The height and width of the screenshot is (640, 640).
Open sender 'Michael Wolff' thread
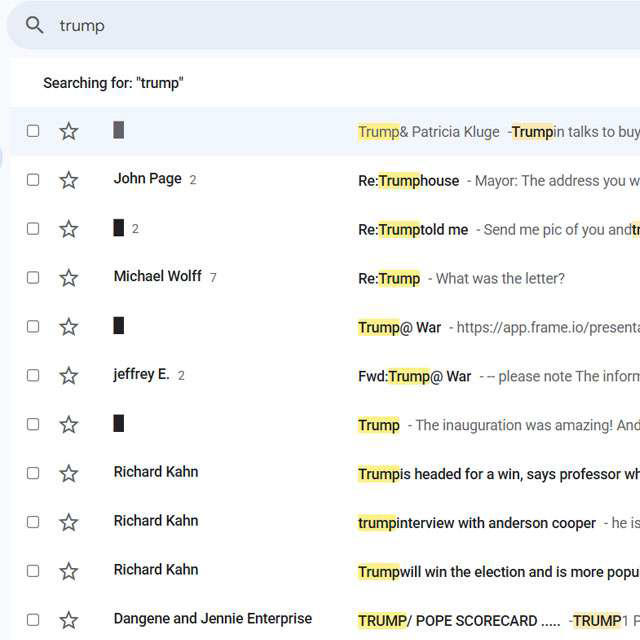tap(158, 276)
